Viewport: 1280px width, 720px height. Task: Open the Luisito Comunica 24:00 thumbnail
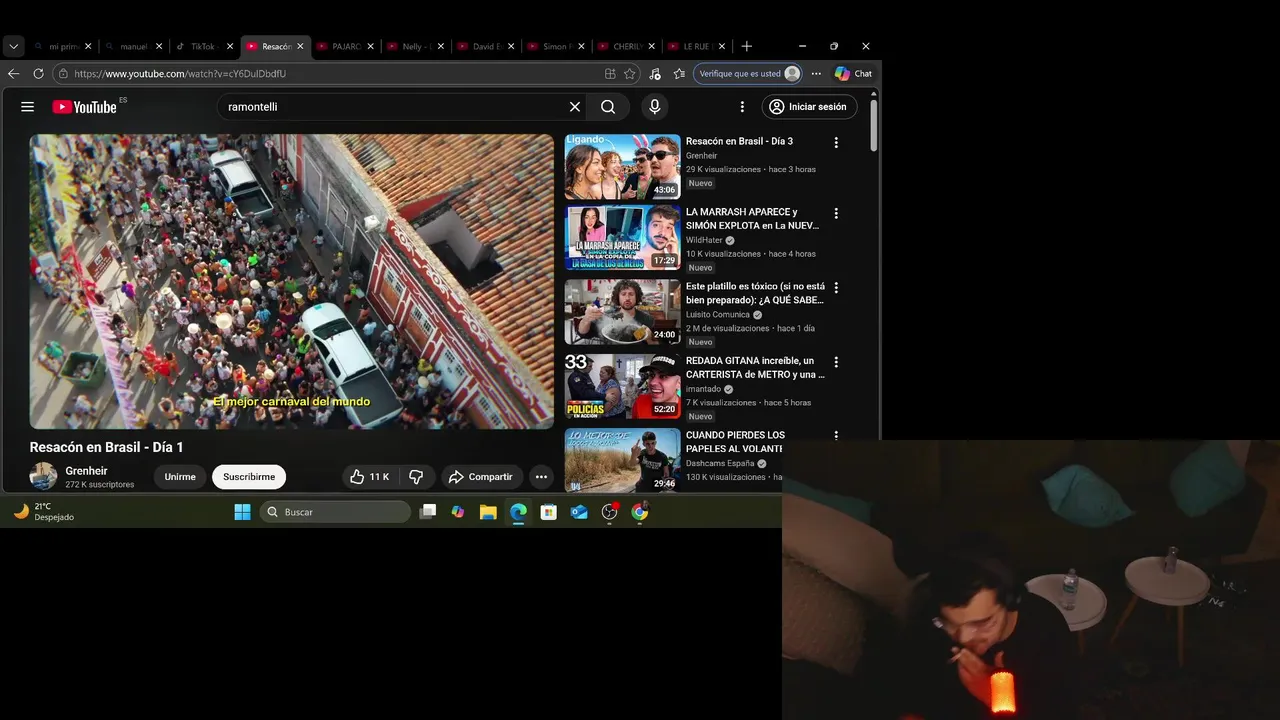(623, 312)
